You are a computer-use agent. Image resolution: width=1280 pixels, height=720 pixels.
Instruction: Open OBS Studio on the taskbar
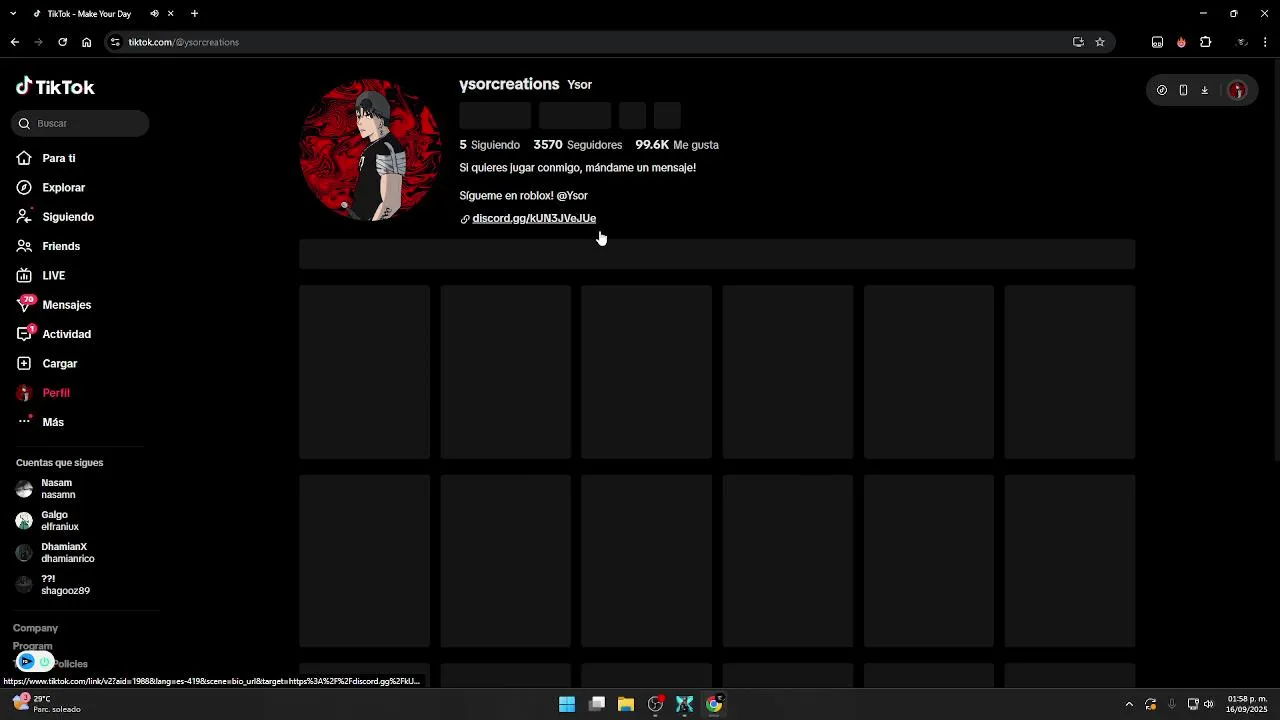click(655, 704)
